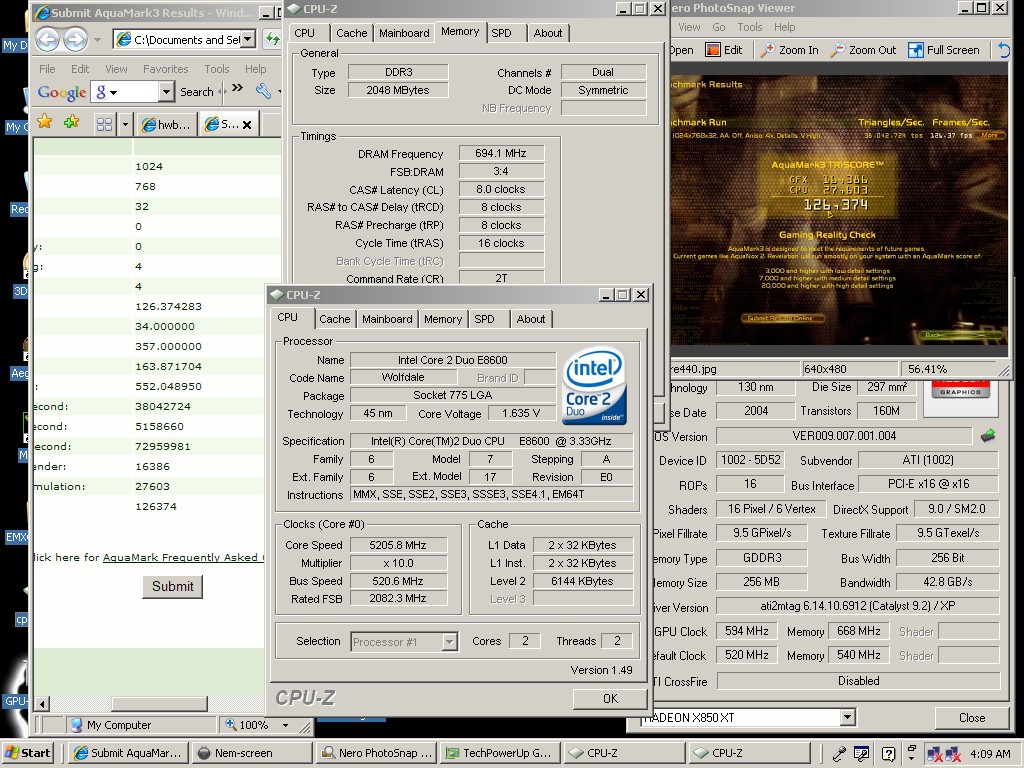This screenshot has width=1024, height=768.
Task: Open Favorites menu in Internet Explorer
Action: 165,69
